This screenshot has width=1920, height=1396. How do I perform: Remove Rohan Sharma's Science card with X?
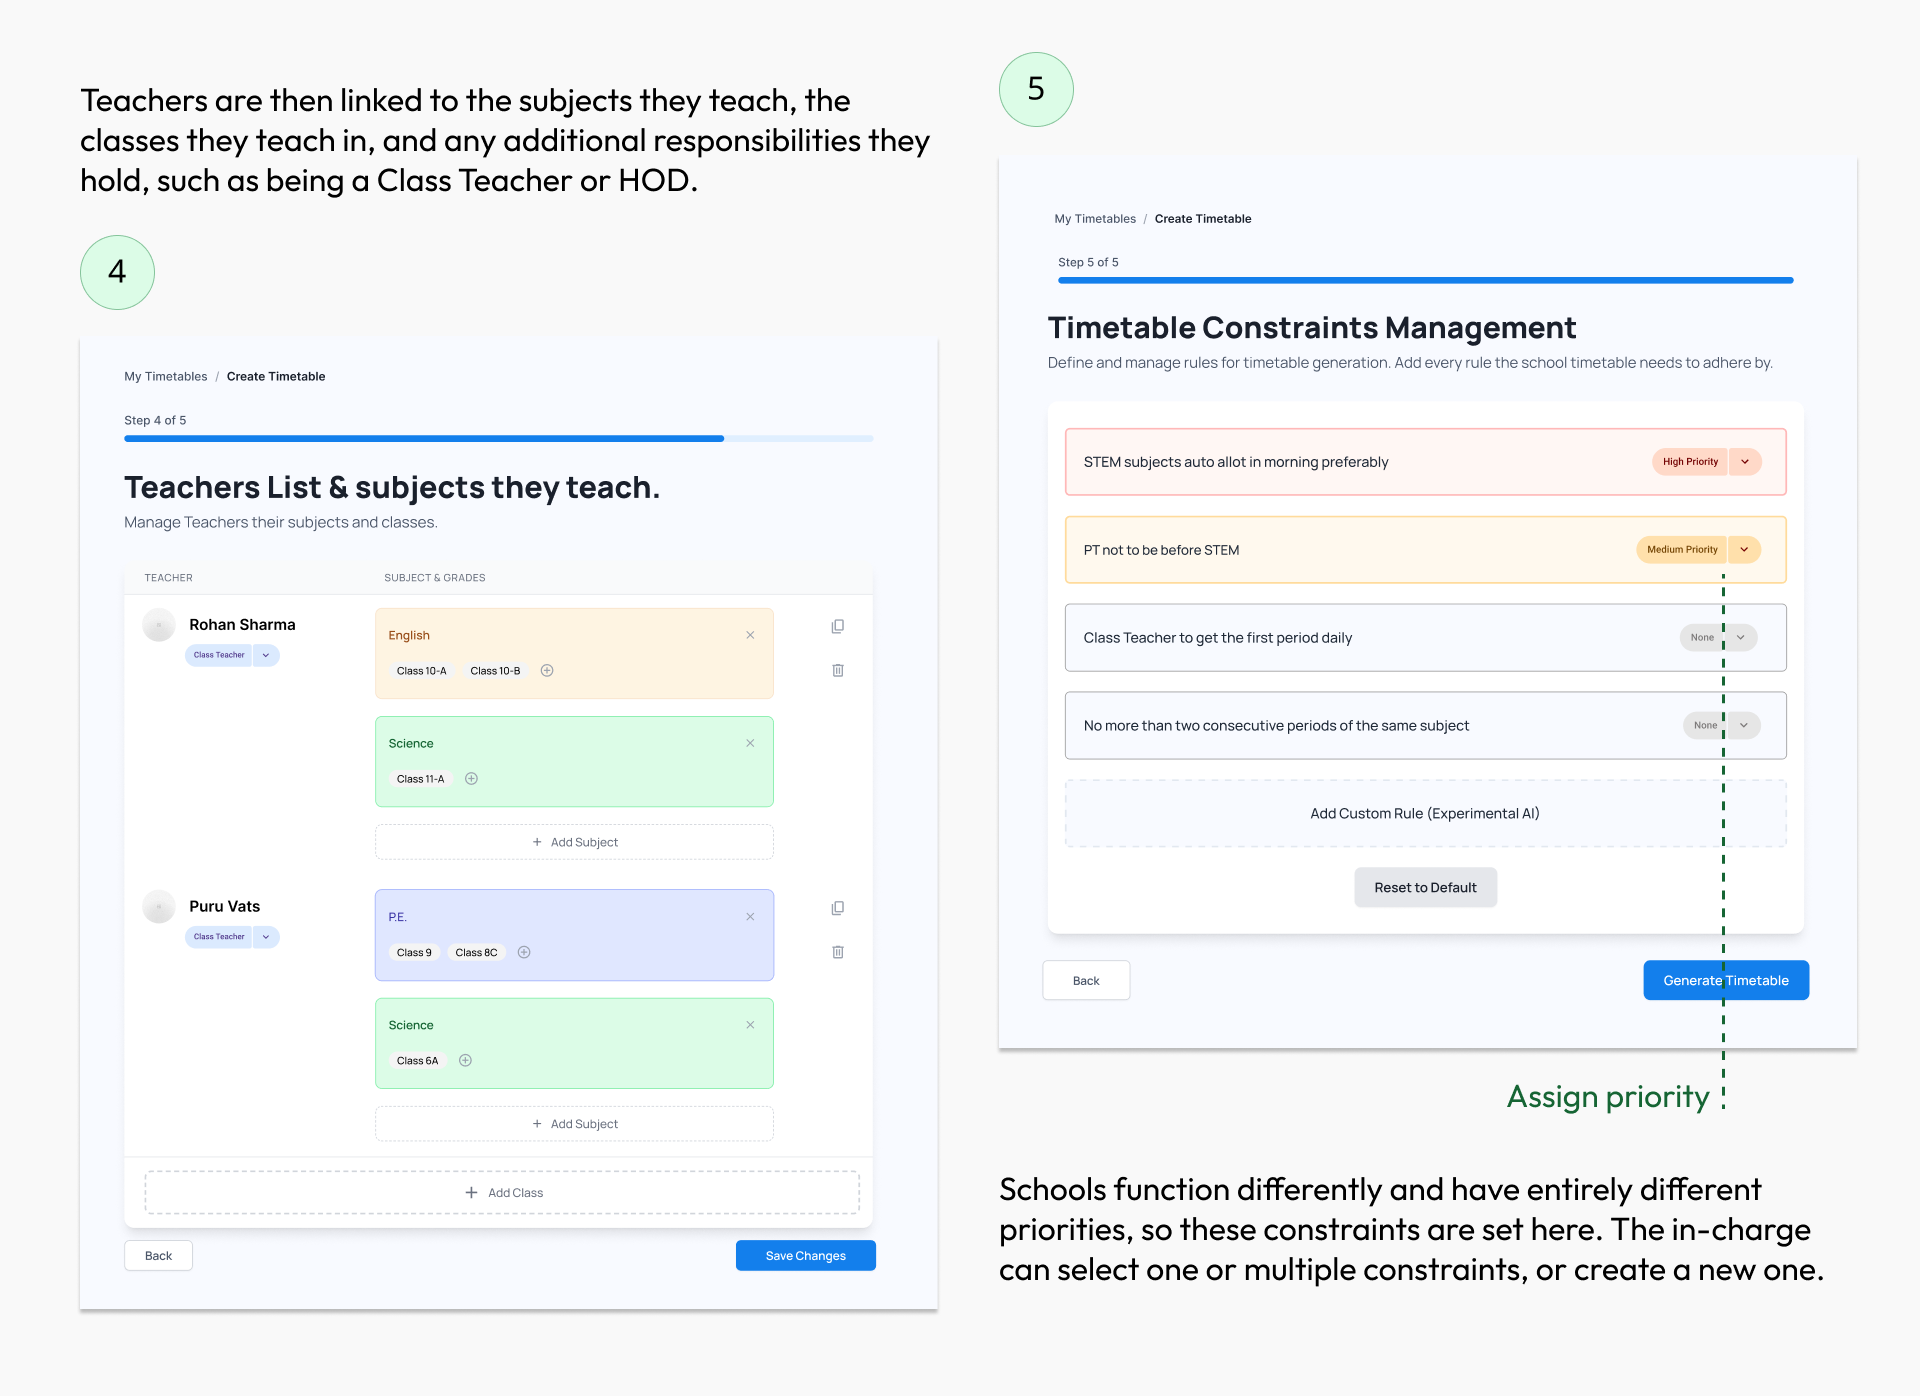pyautogui.click(x=750, y=743)
